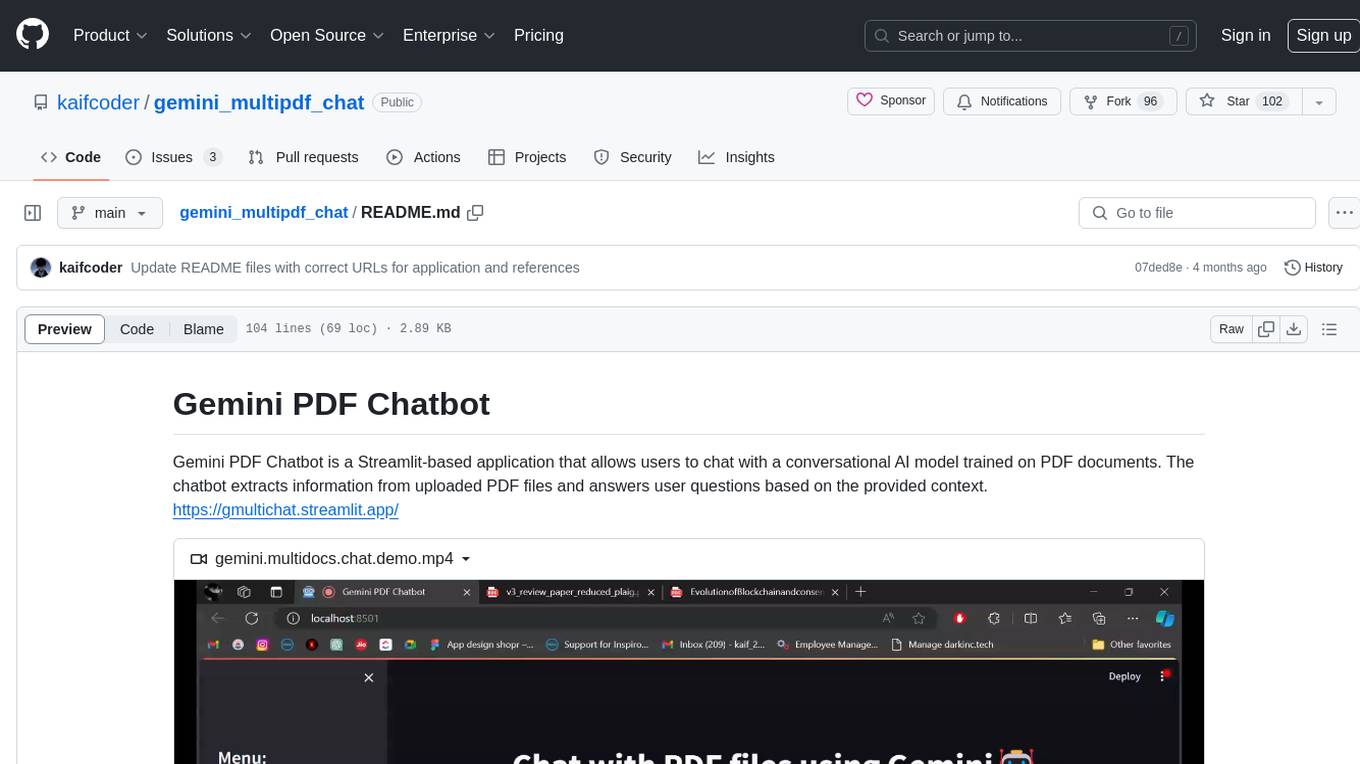Expand the Solutions menu
Viewport: 1360px width, 764px height.
(208, 35)
